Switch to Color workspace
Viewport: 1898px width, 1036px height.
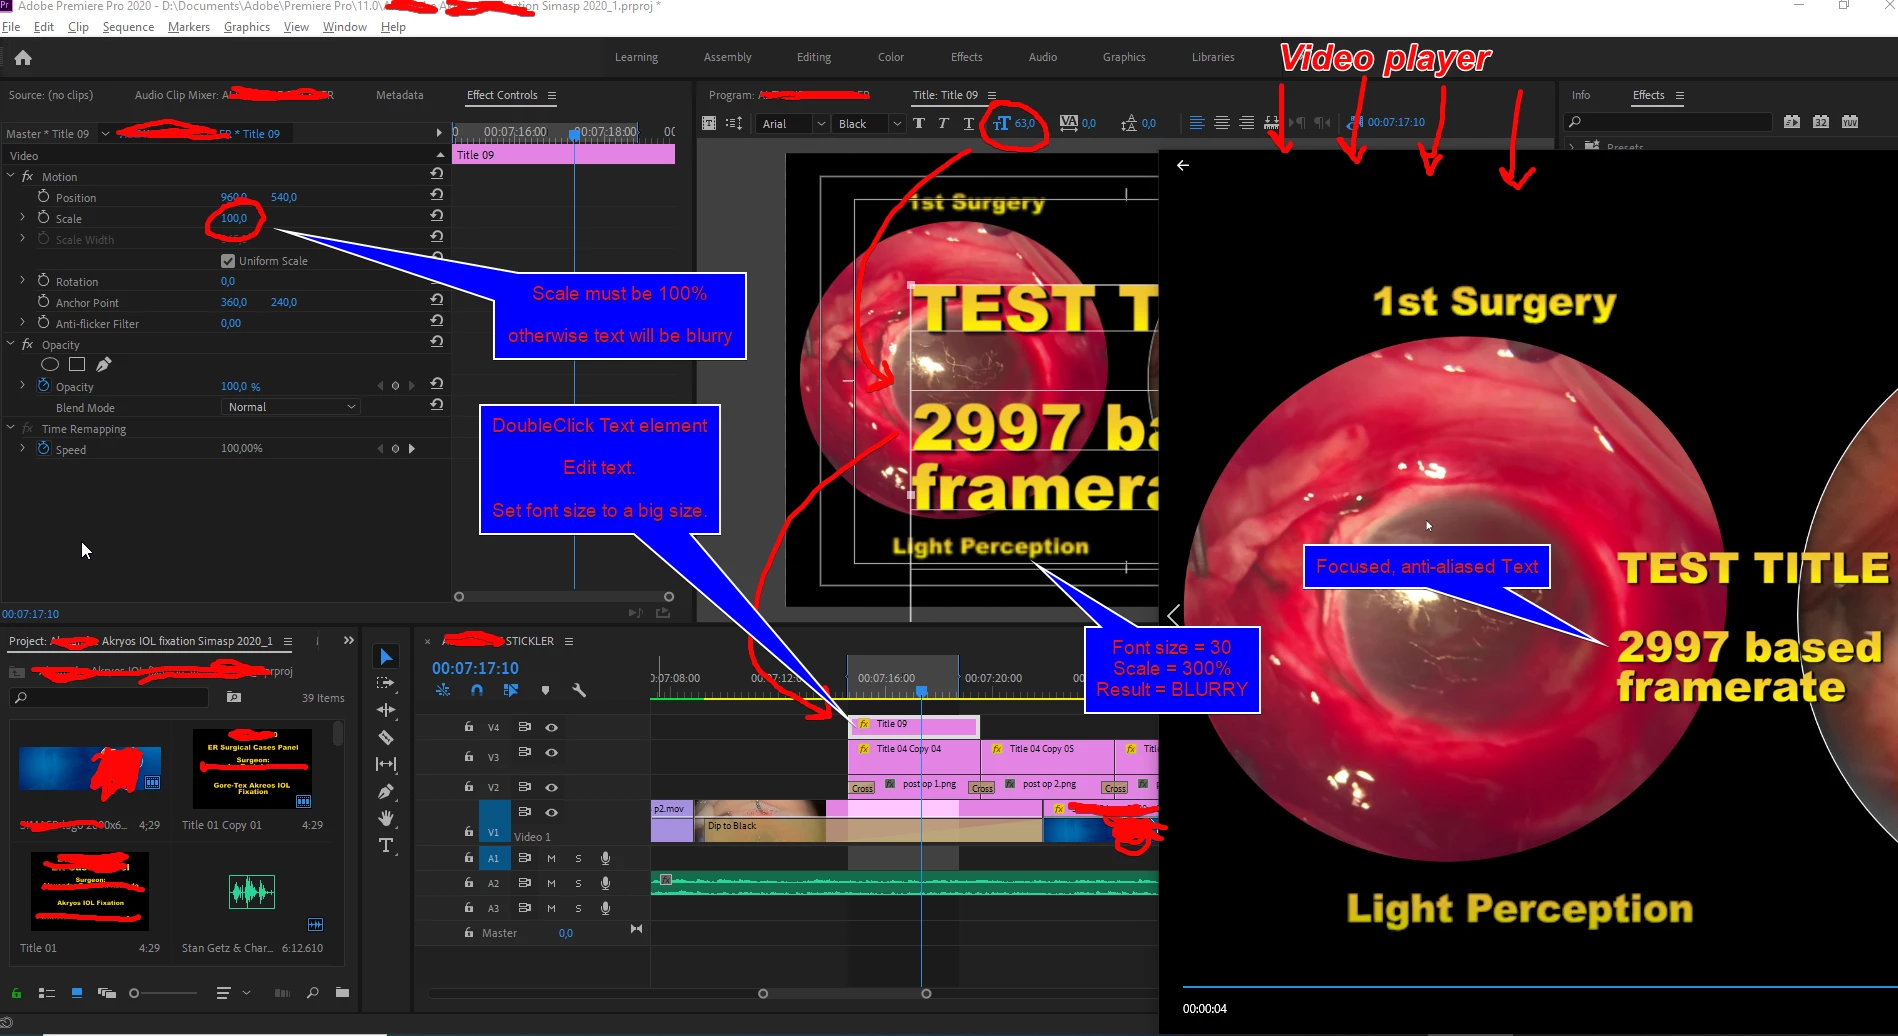891,57
